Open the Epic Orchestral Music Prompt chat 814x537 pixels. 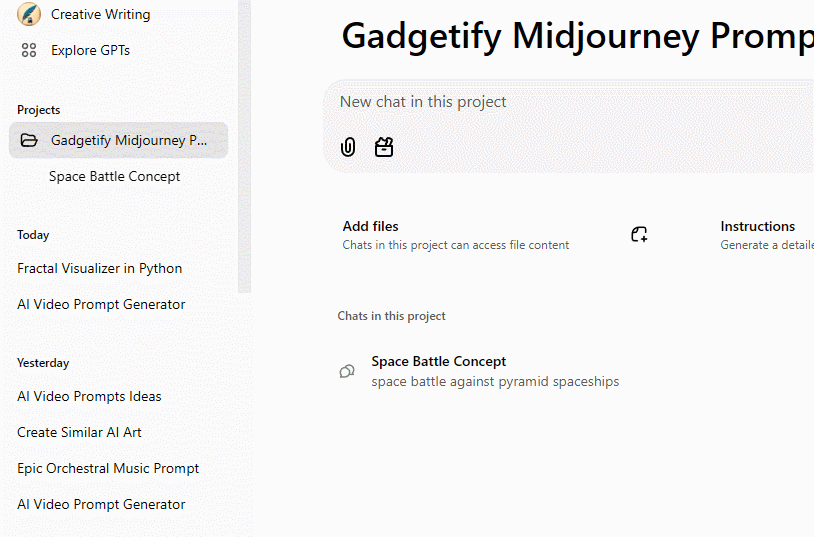pyautogui.click(x=108, y=468)
